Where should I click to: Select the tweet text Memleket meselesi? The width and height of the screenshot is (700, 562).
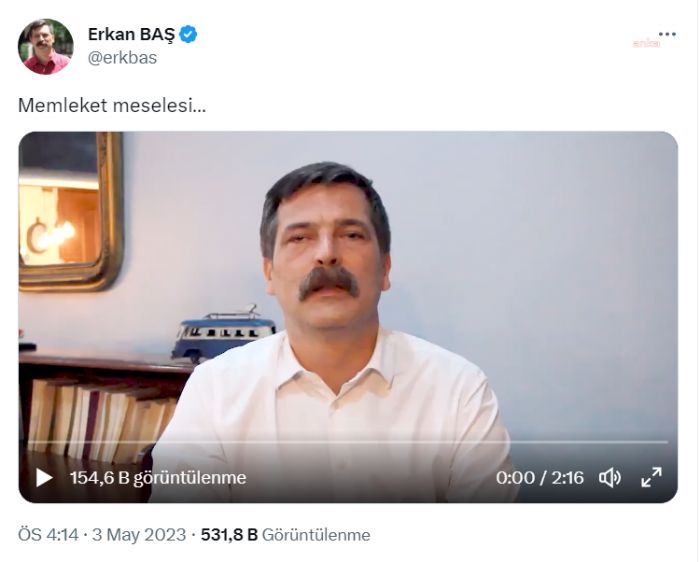[x=112, y=106]
